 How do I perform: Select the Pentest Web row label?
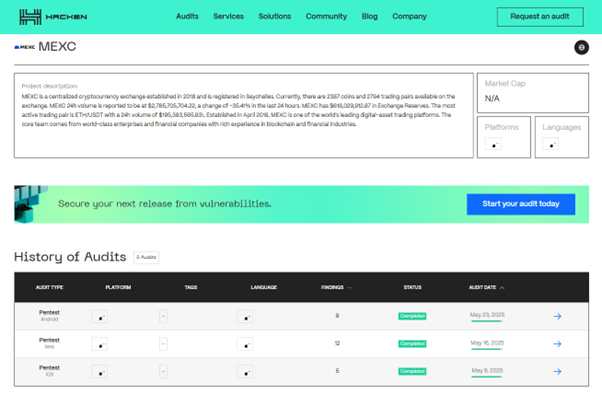(x=50, y=343)
